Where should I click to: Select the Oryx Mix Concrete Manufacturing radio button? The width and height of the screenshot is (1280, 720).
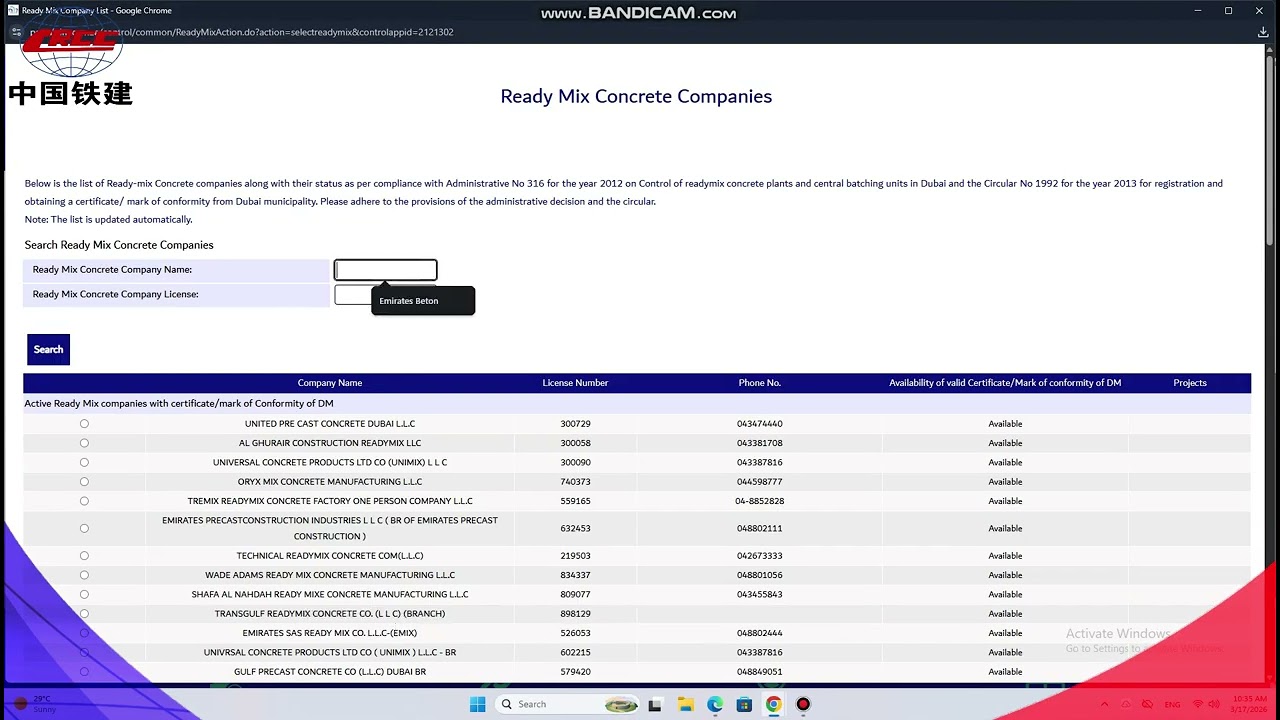(84, 482)
